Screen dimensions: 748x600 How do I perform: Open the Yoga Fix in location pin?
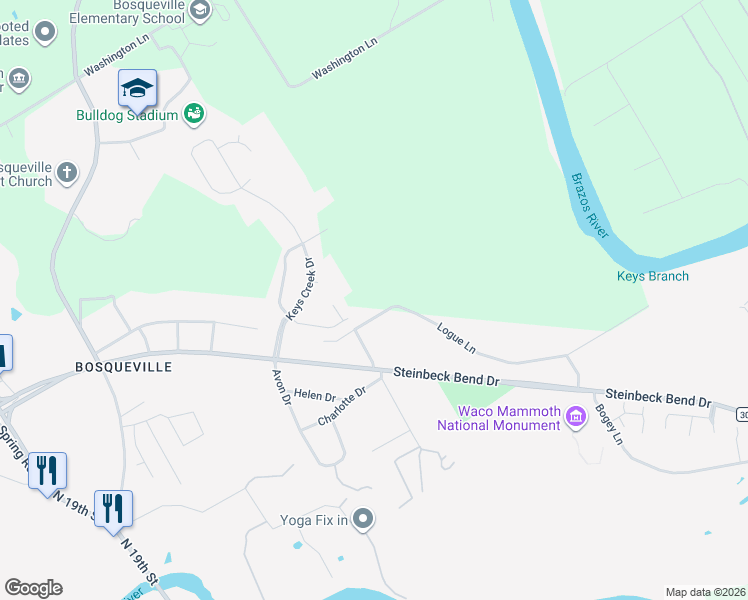click(363, 519)
